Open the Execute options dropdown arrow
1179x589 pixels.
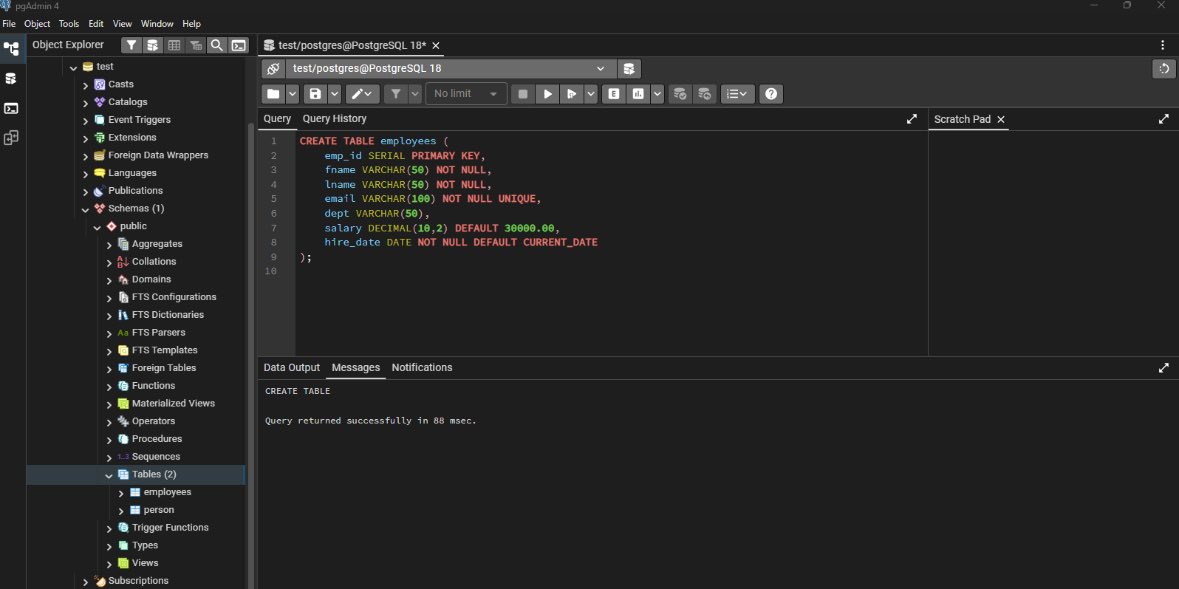click(591, 94)
